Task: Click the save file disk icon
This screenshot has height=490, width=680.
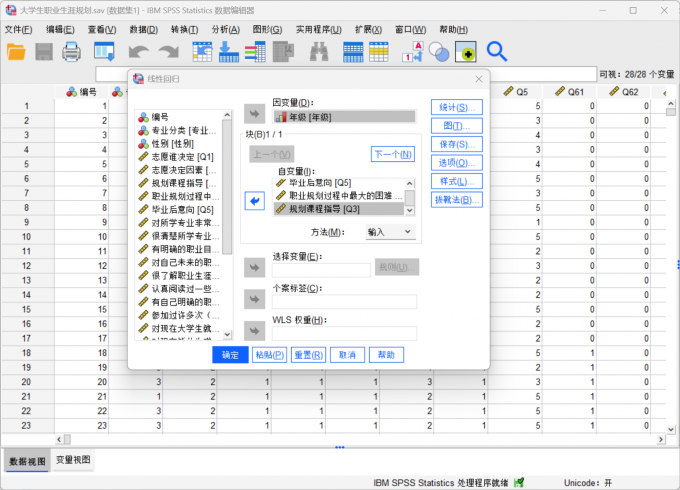Action: (44, 51)
